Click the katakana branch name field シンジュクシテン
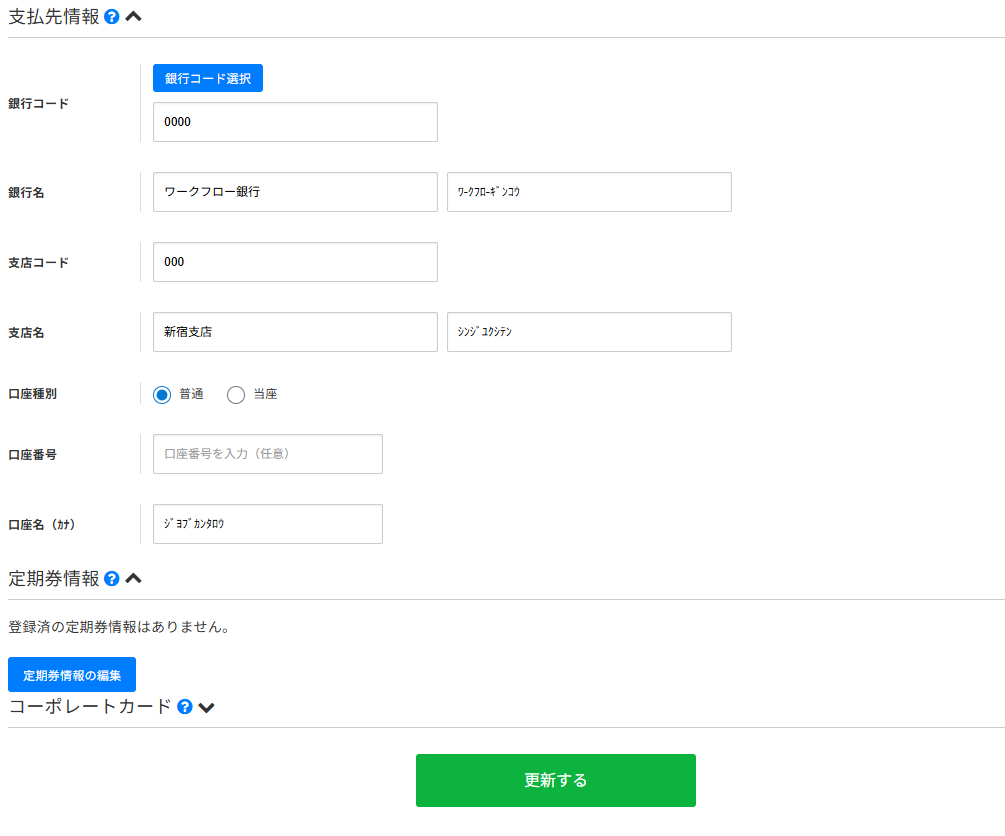1005x836 pixels. click(x=589, y=331)
